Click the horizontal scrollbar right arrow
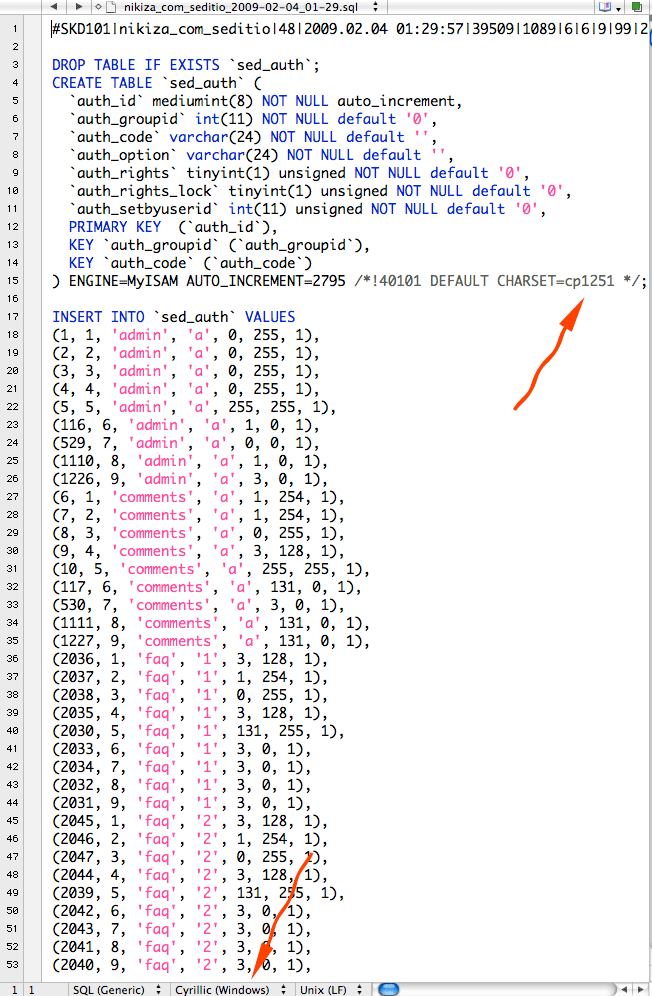The height and width of the screenshot is (996, 652). pos(640,989)
